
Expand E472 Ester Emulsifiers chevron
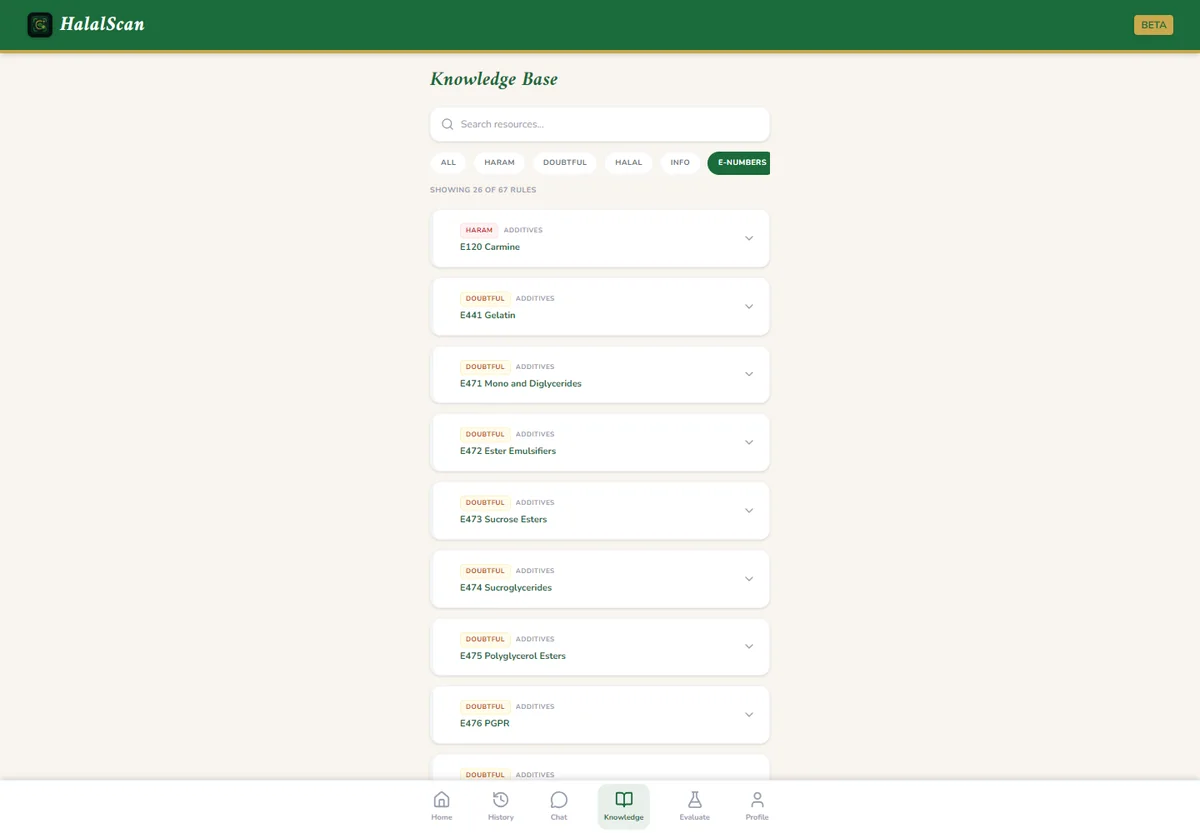(x=749, y=442)
